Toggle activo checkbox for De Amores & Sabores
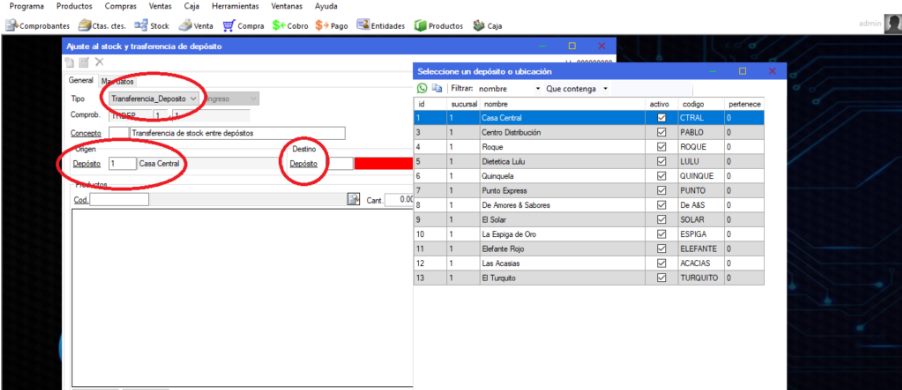 pos(662,205)
